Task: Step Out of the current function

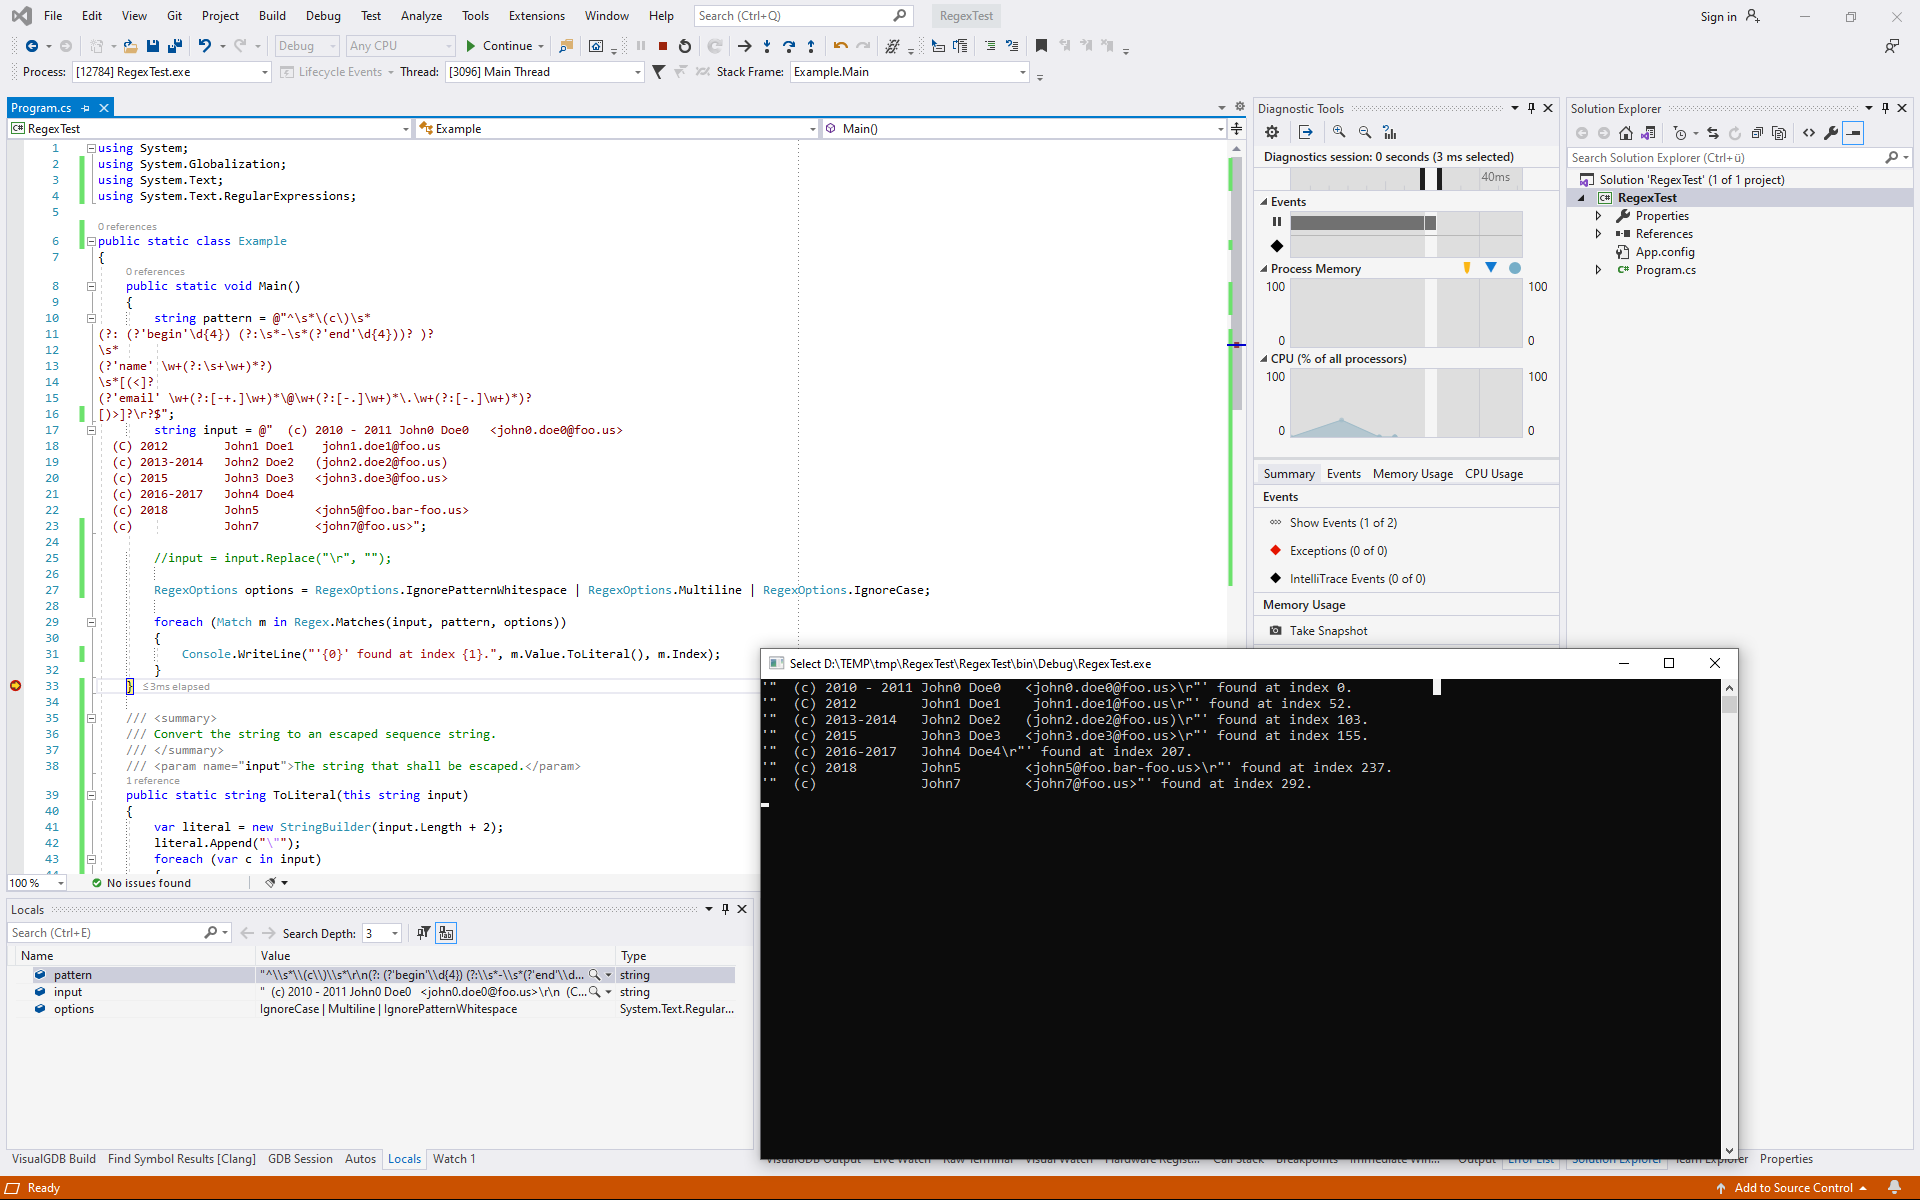Action: pyautogui.click(x=811, y=46)
